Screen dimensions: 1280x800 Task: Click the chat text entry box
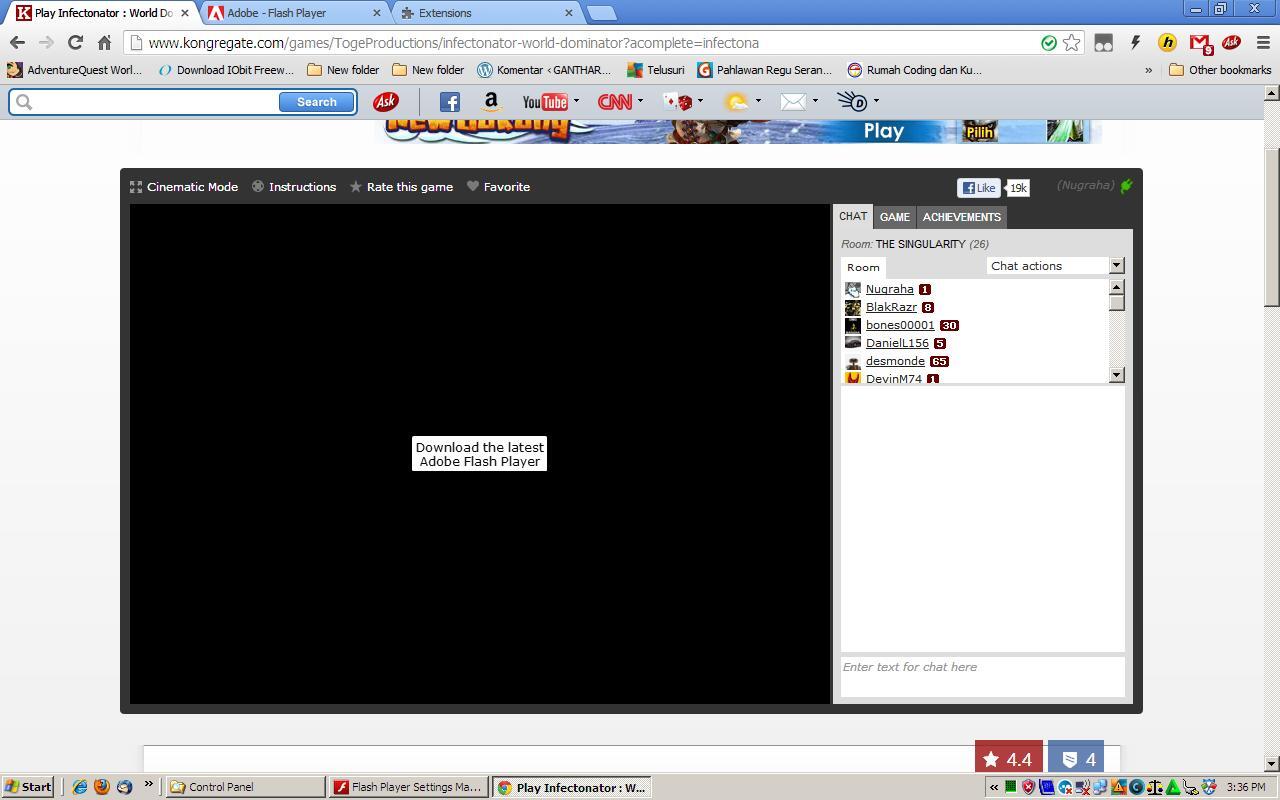point(982,676)
